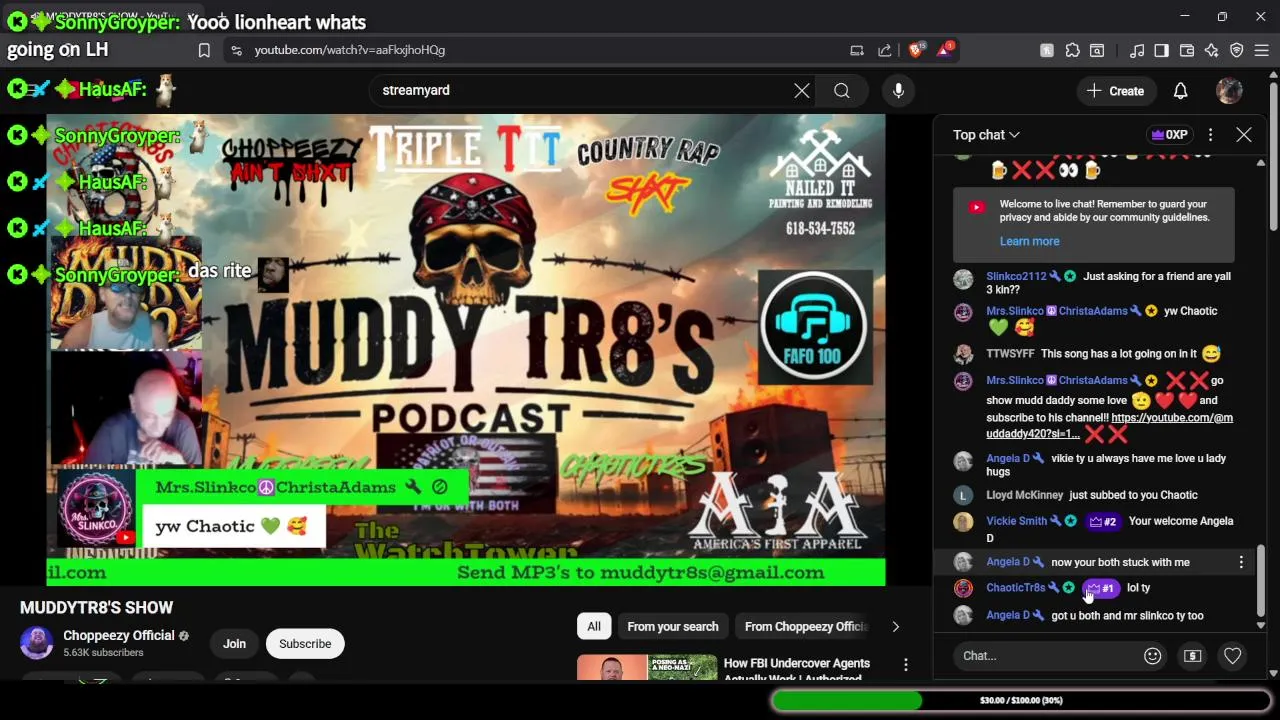The width and height of the screenshot is (1280, 720).
Task: Open Leo AI sparkle icon
Action: (x=1212, y=50)
